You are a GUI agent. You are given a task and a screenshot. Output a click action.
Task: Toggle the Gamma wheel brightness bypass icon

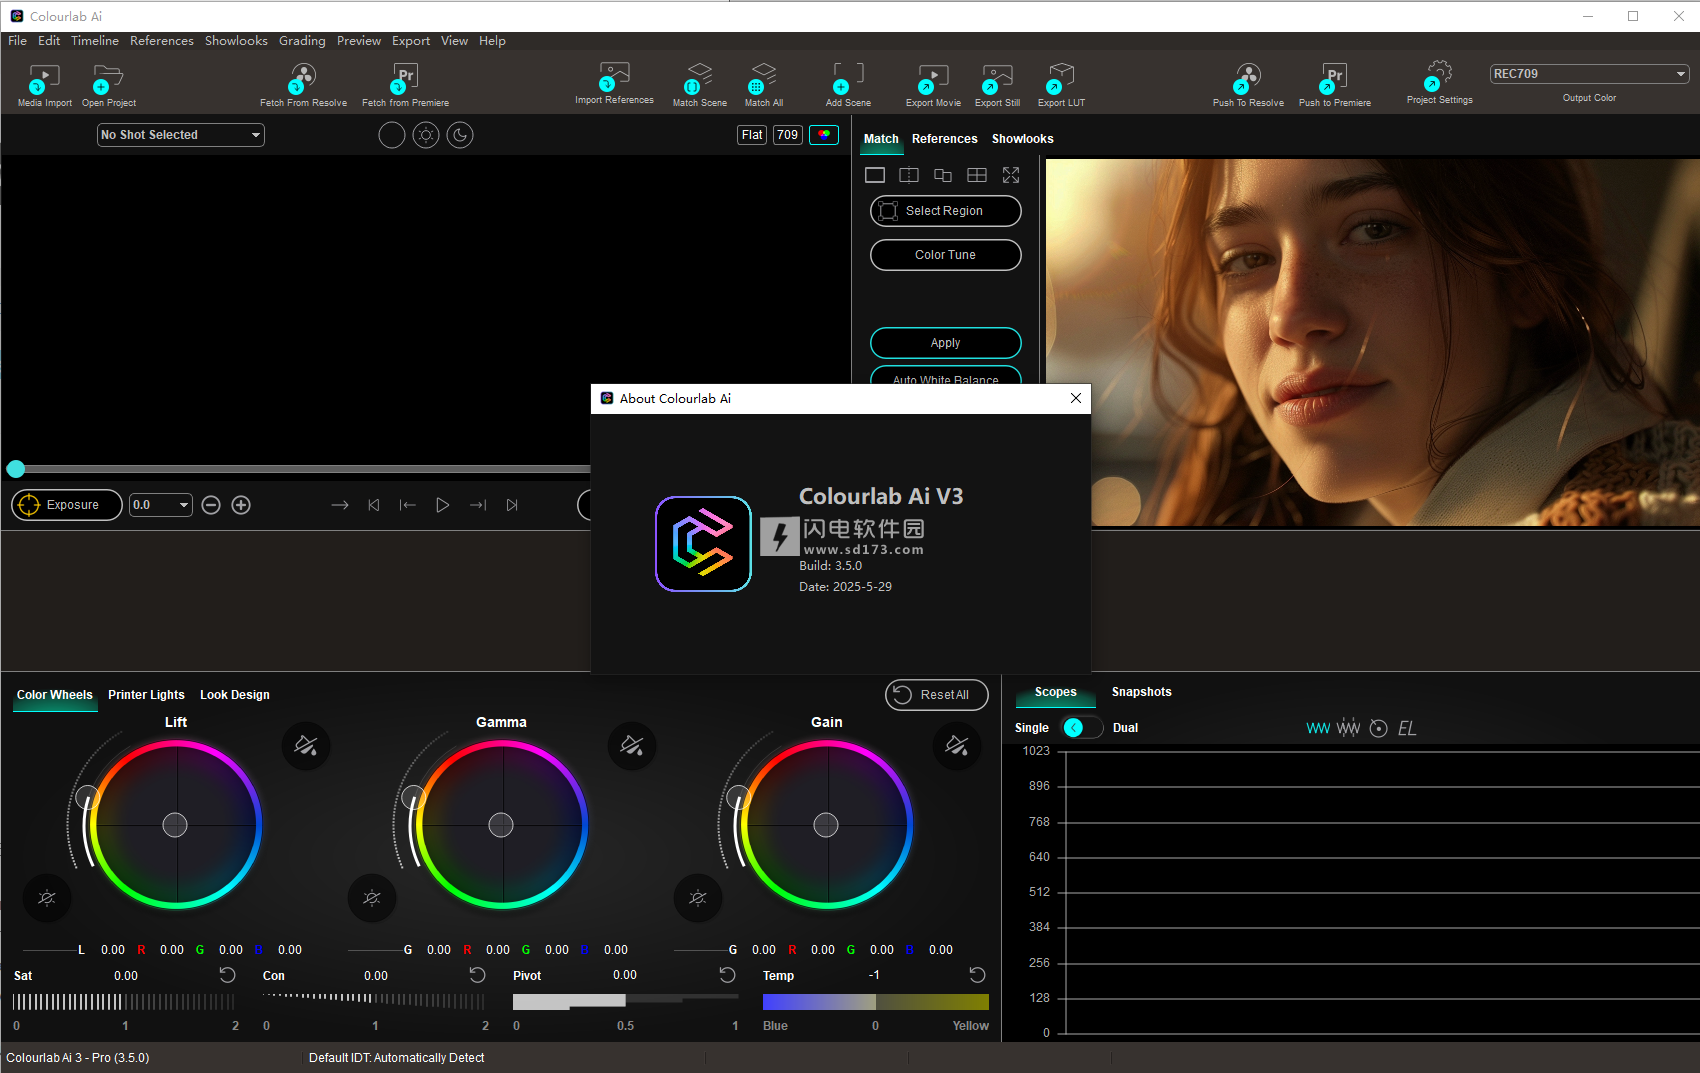click(x=372, y=898)
